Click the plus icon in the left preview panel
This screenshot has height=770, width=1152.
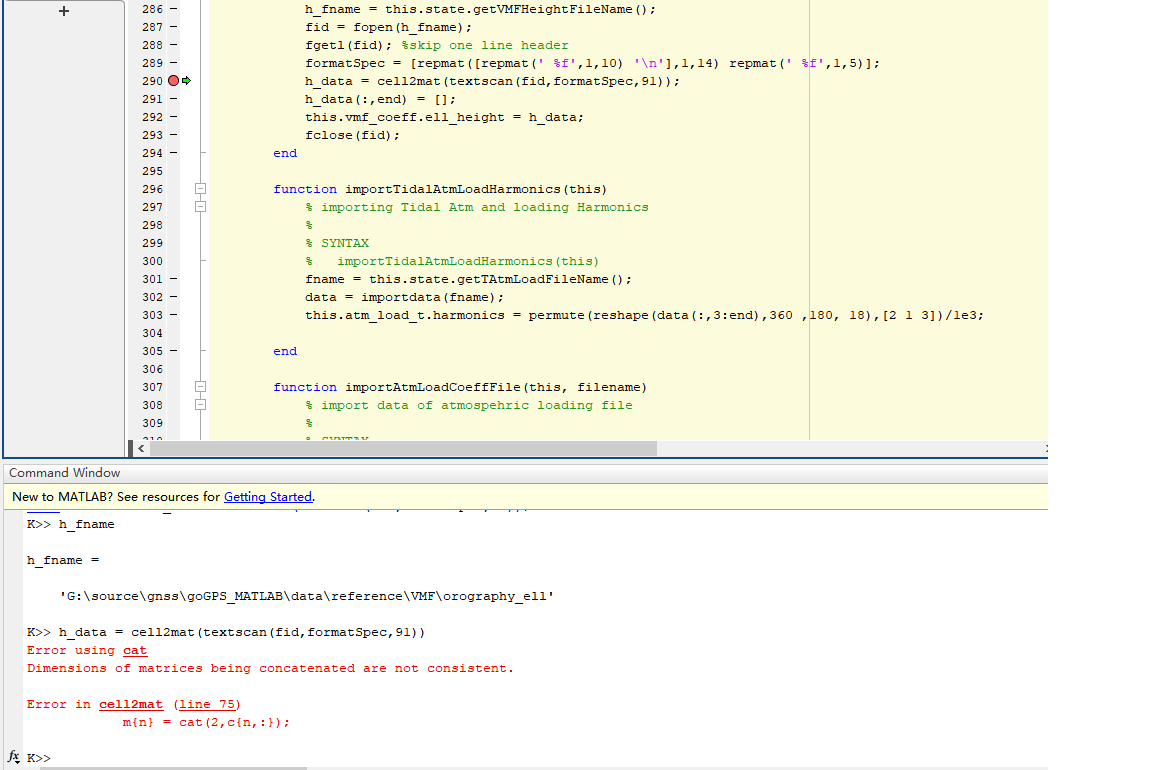[63, 11]
